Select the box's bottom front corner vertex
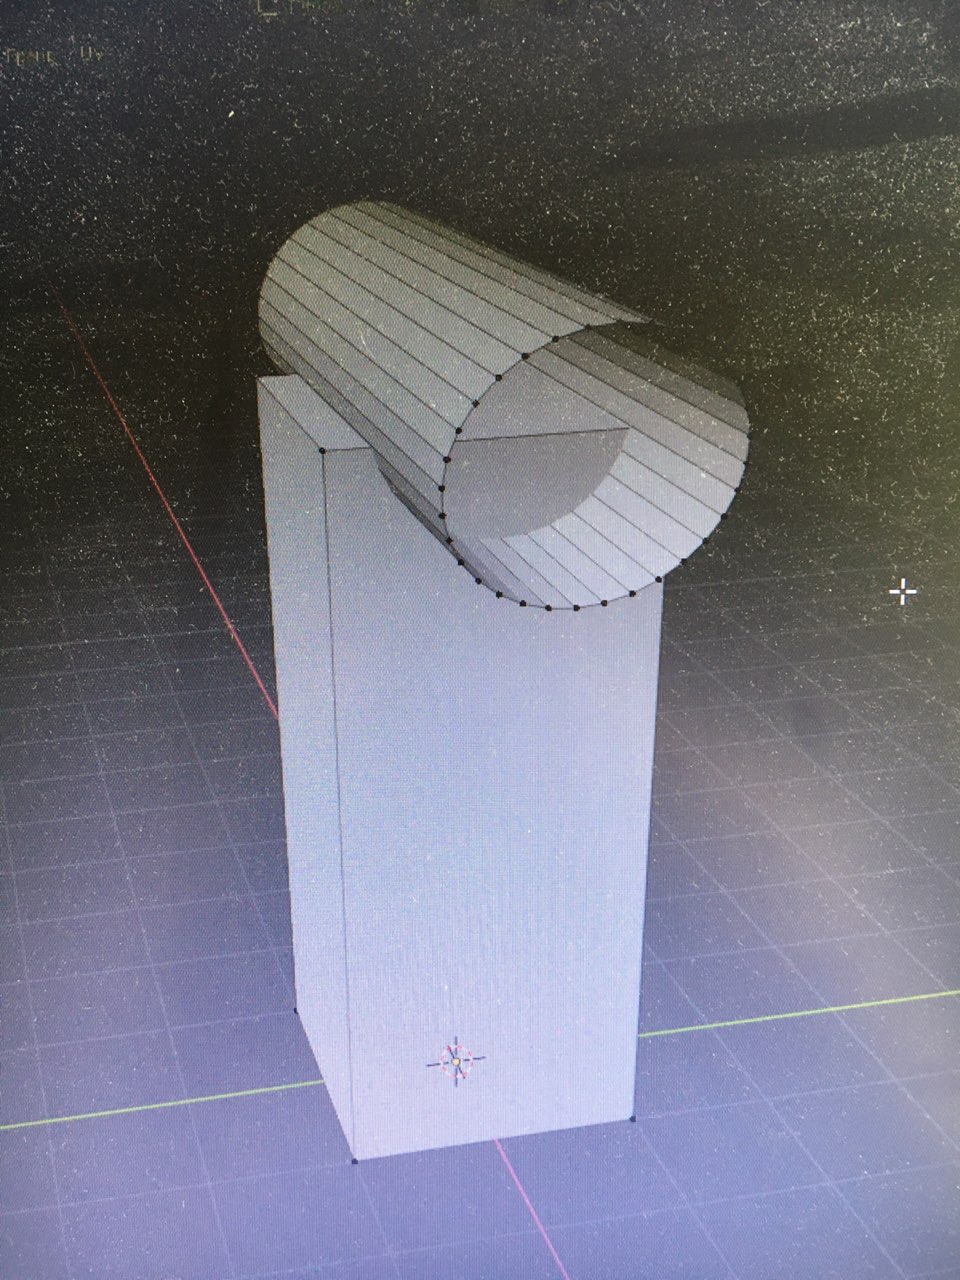 [x=355, y=1161]
